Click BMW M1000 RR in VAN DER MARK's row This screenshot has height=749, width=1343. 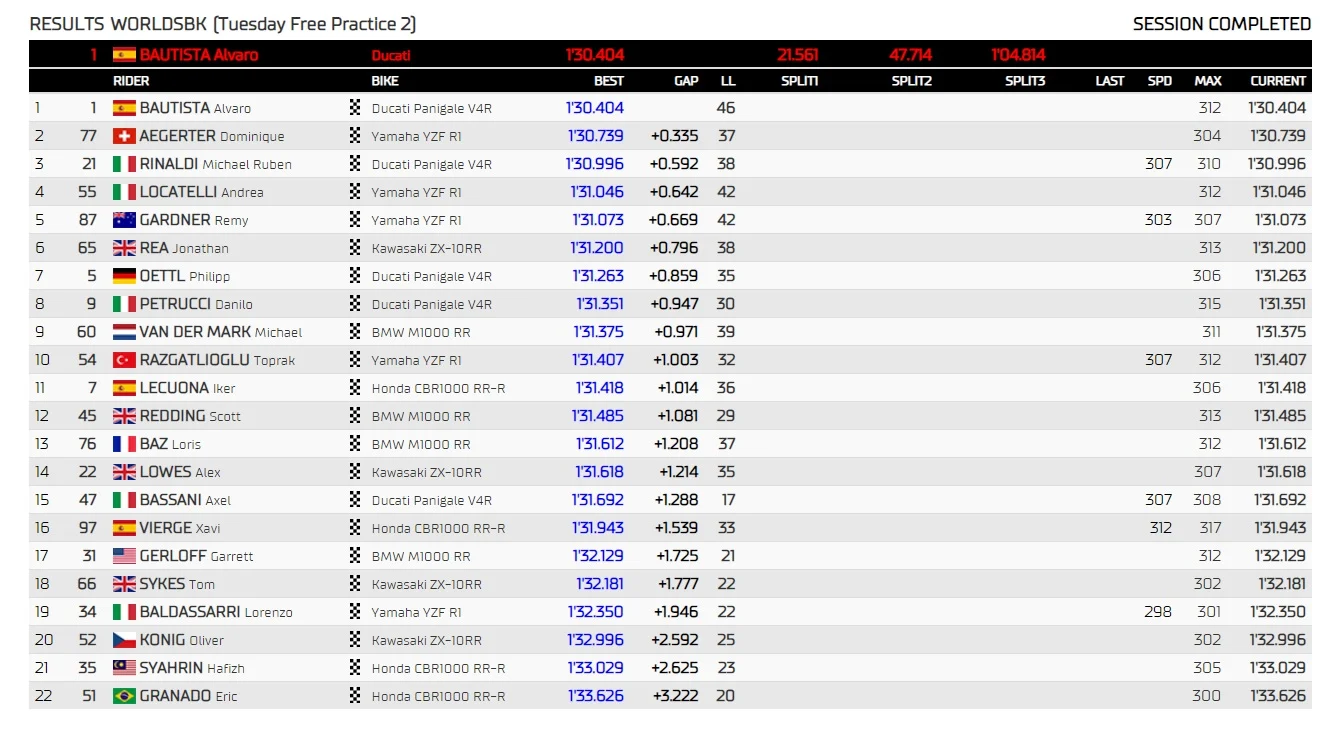click(x=421, y=332)
